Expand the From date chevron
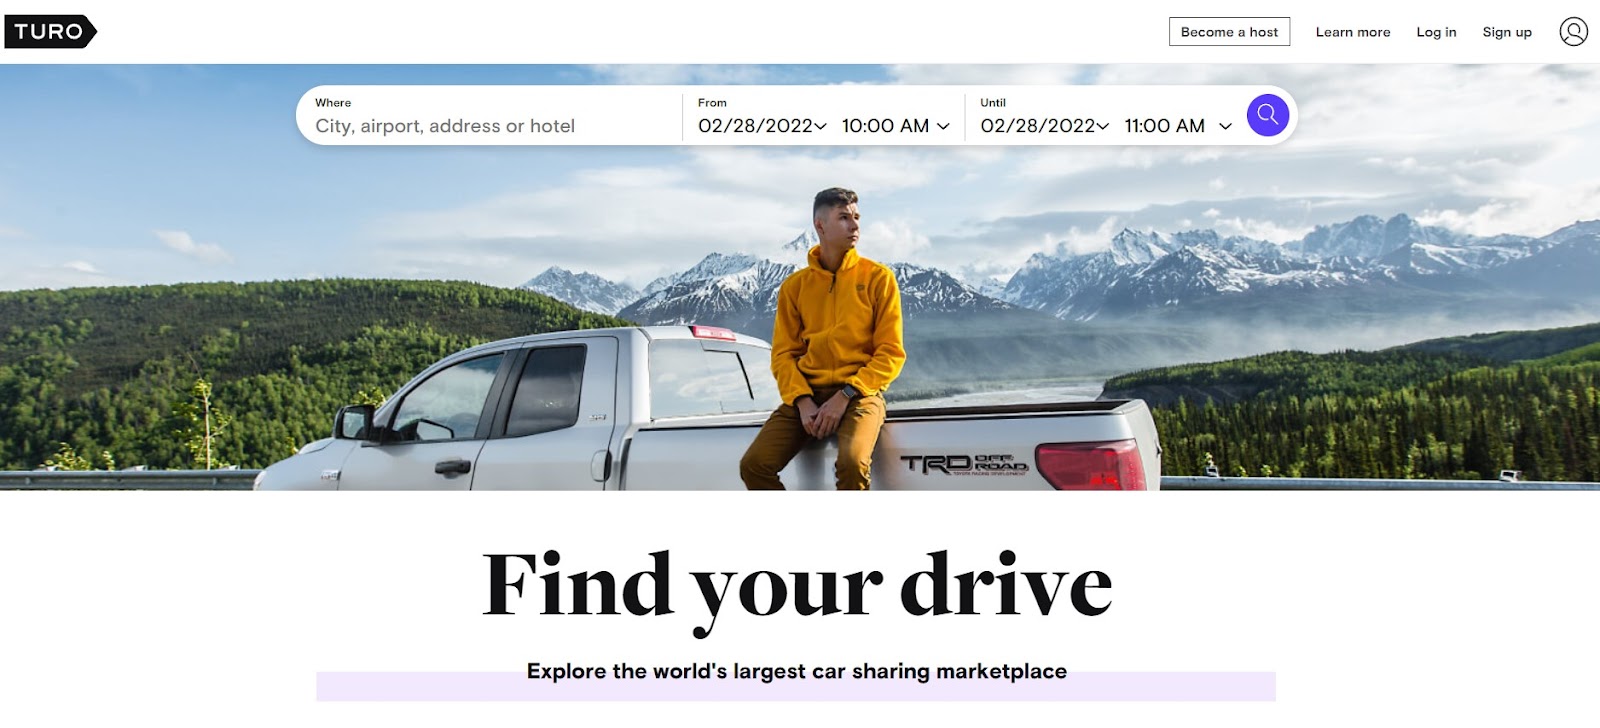 coord(820,126)
